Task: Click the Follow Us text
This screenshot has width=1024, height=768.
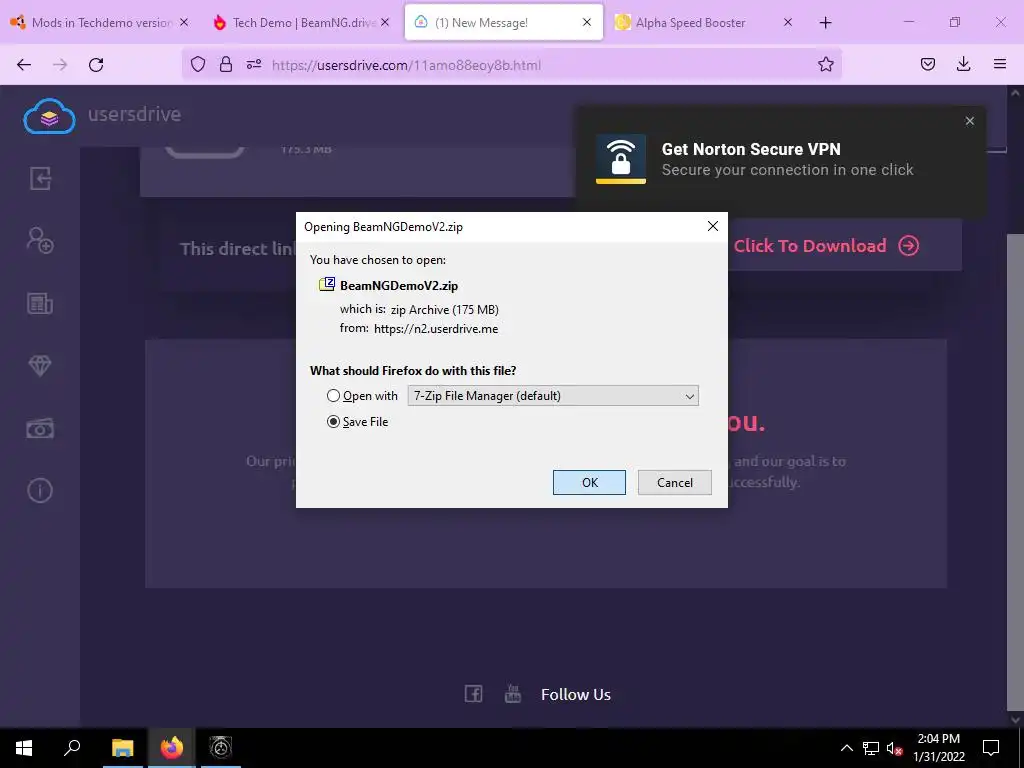Action: [575, 694]
